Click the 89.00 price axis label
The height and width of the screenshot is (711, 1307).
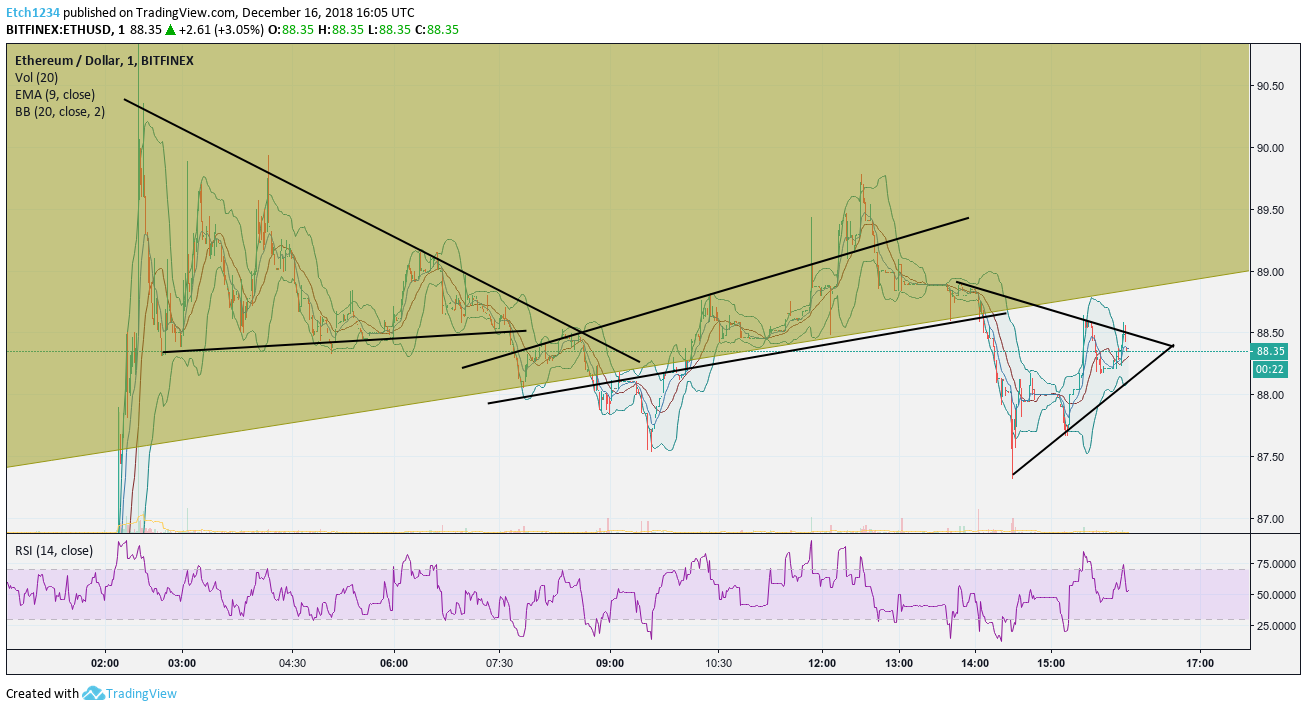coord(1270,272)
